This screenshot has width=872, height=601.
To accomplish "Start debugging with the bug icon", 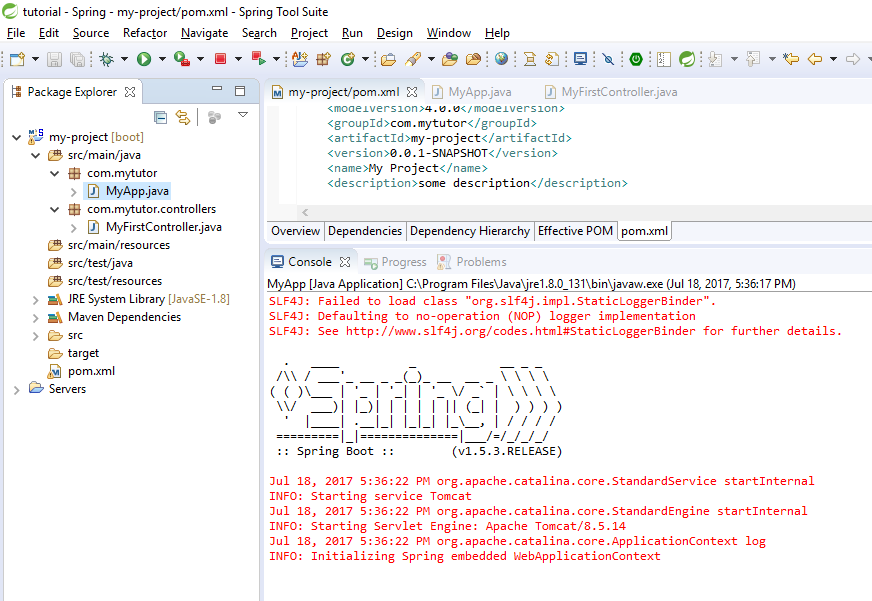I will tap(106, 59).
